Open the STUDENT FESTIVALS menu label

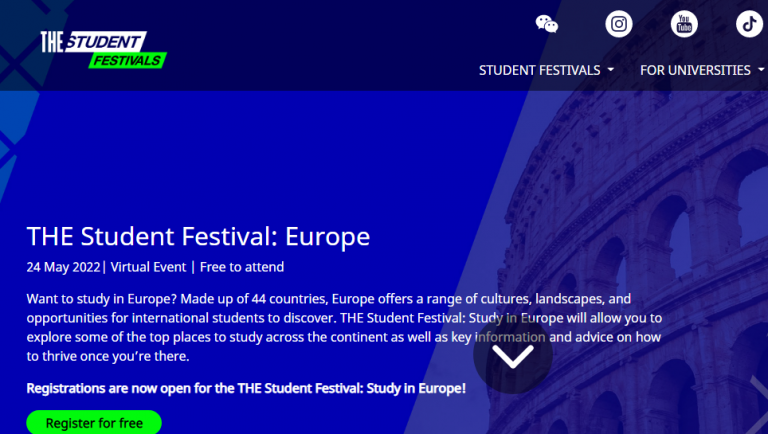[539, 71]
